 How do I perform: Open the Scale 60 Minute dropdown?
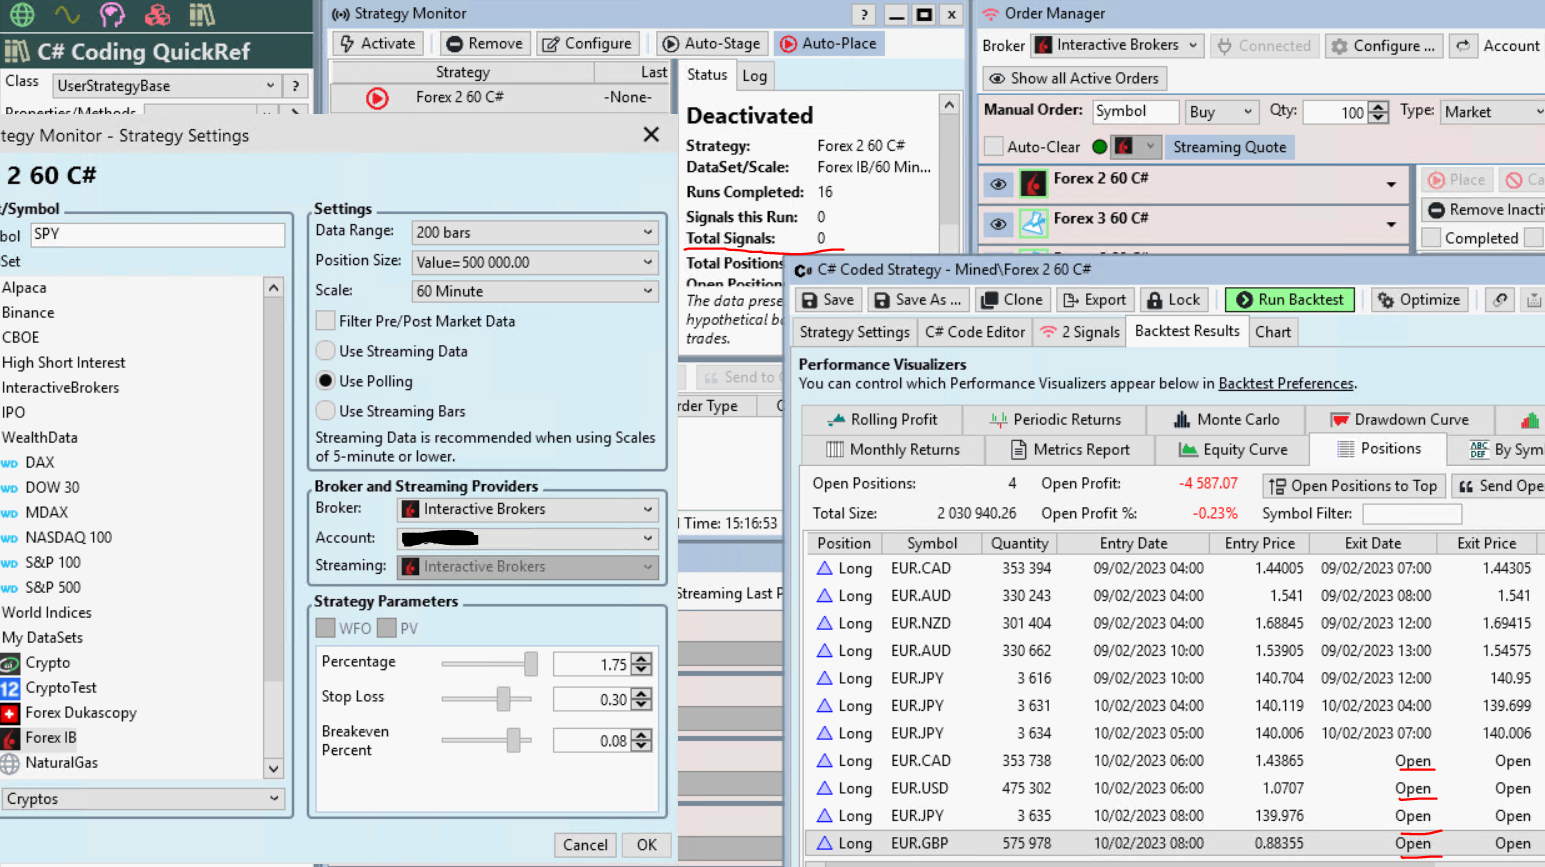pyautogui.click(x=534, y=291)
